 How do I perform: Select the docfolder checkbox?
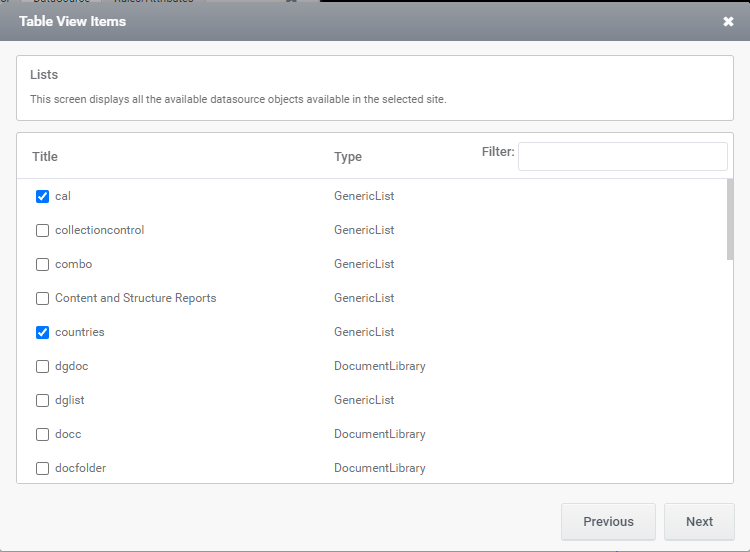(x=43, y=468)
